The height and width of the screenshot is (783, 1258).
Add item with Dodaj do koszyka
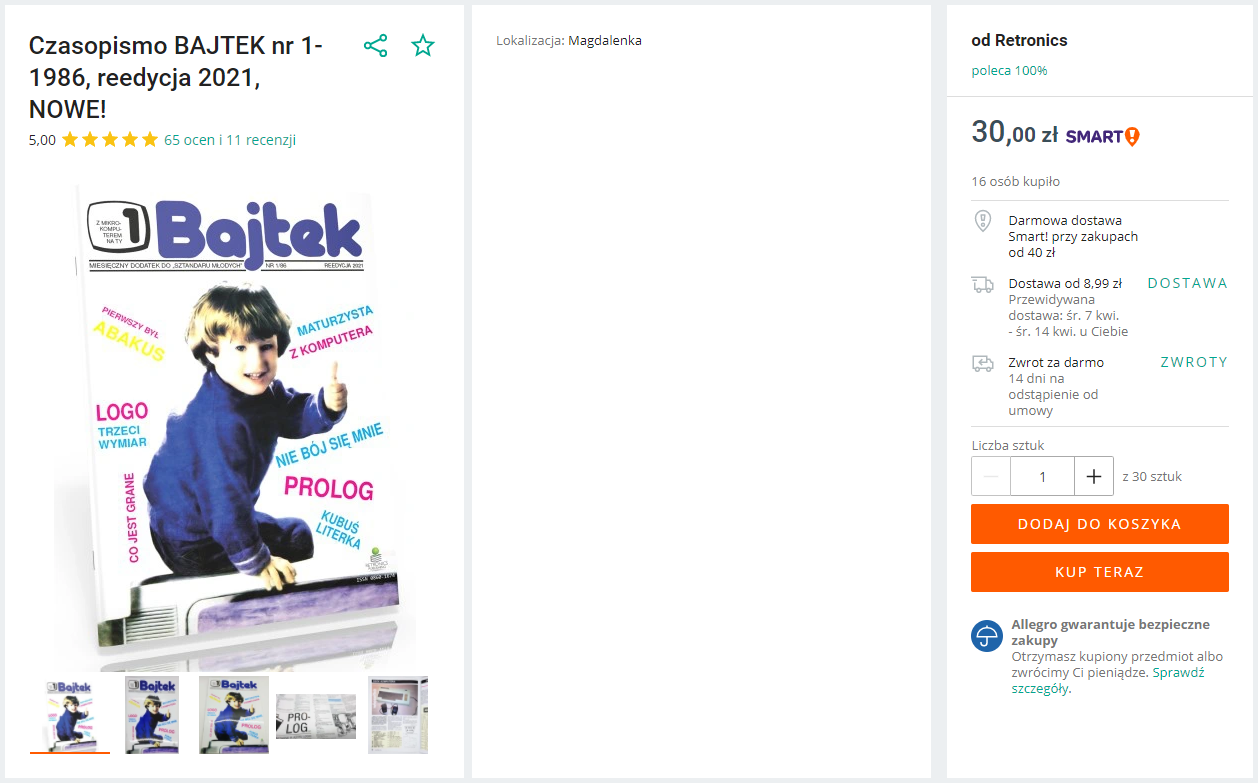(1099, 524)
